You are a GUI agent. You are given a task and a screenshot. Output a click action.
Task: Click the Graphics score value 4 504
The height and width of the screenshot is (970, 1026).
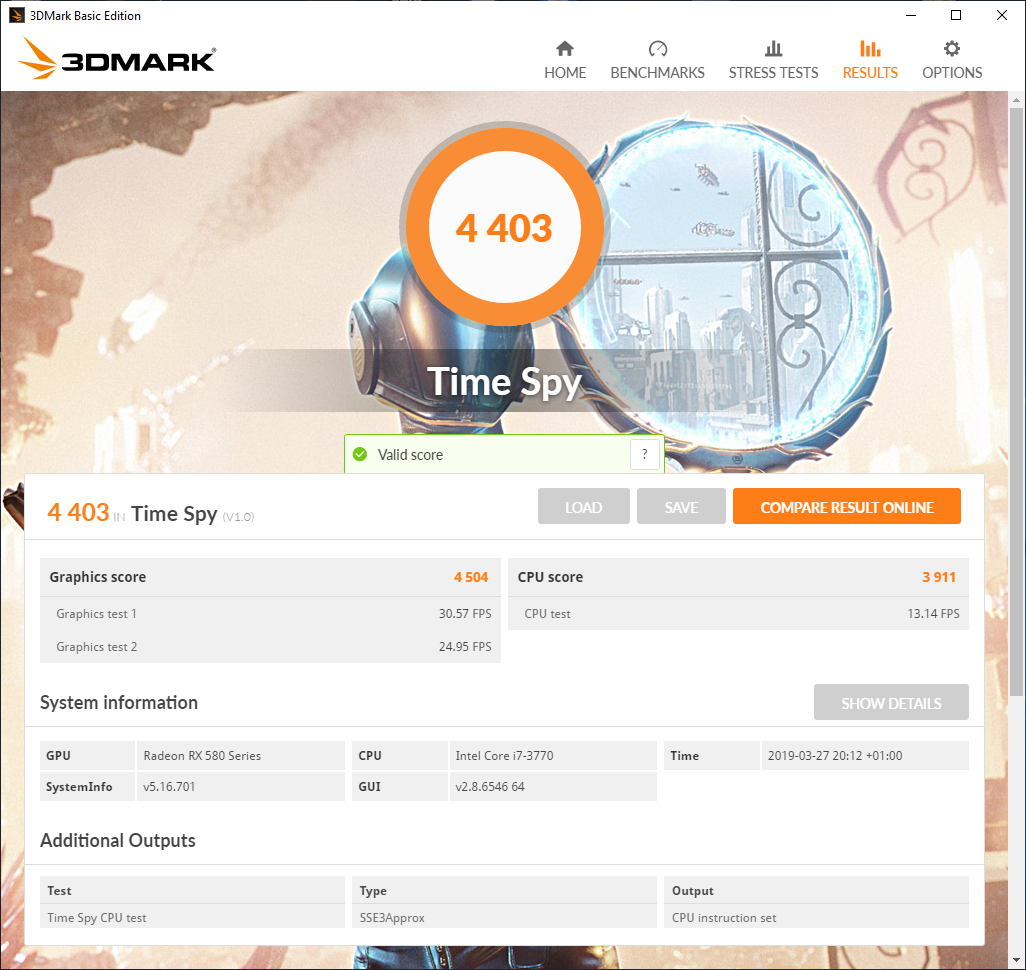point(471,577)
